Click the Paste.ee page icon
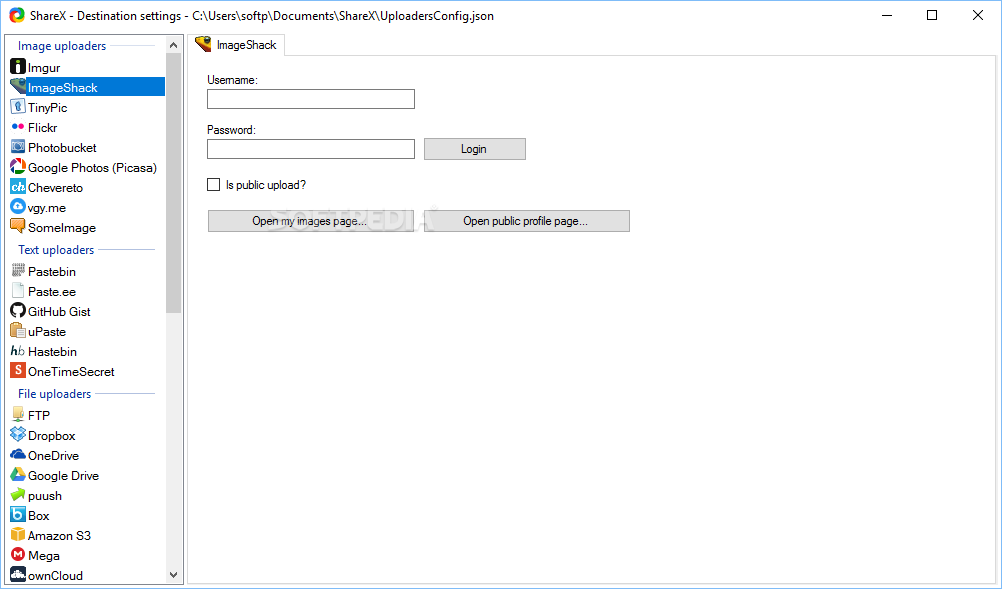1002x589 pixels. (18, 291)
